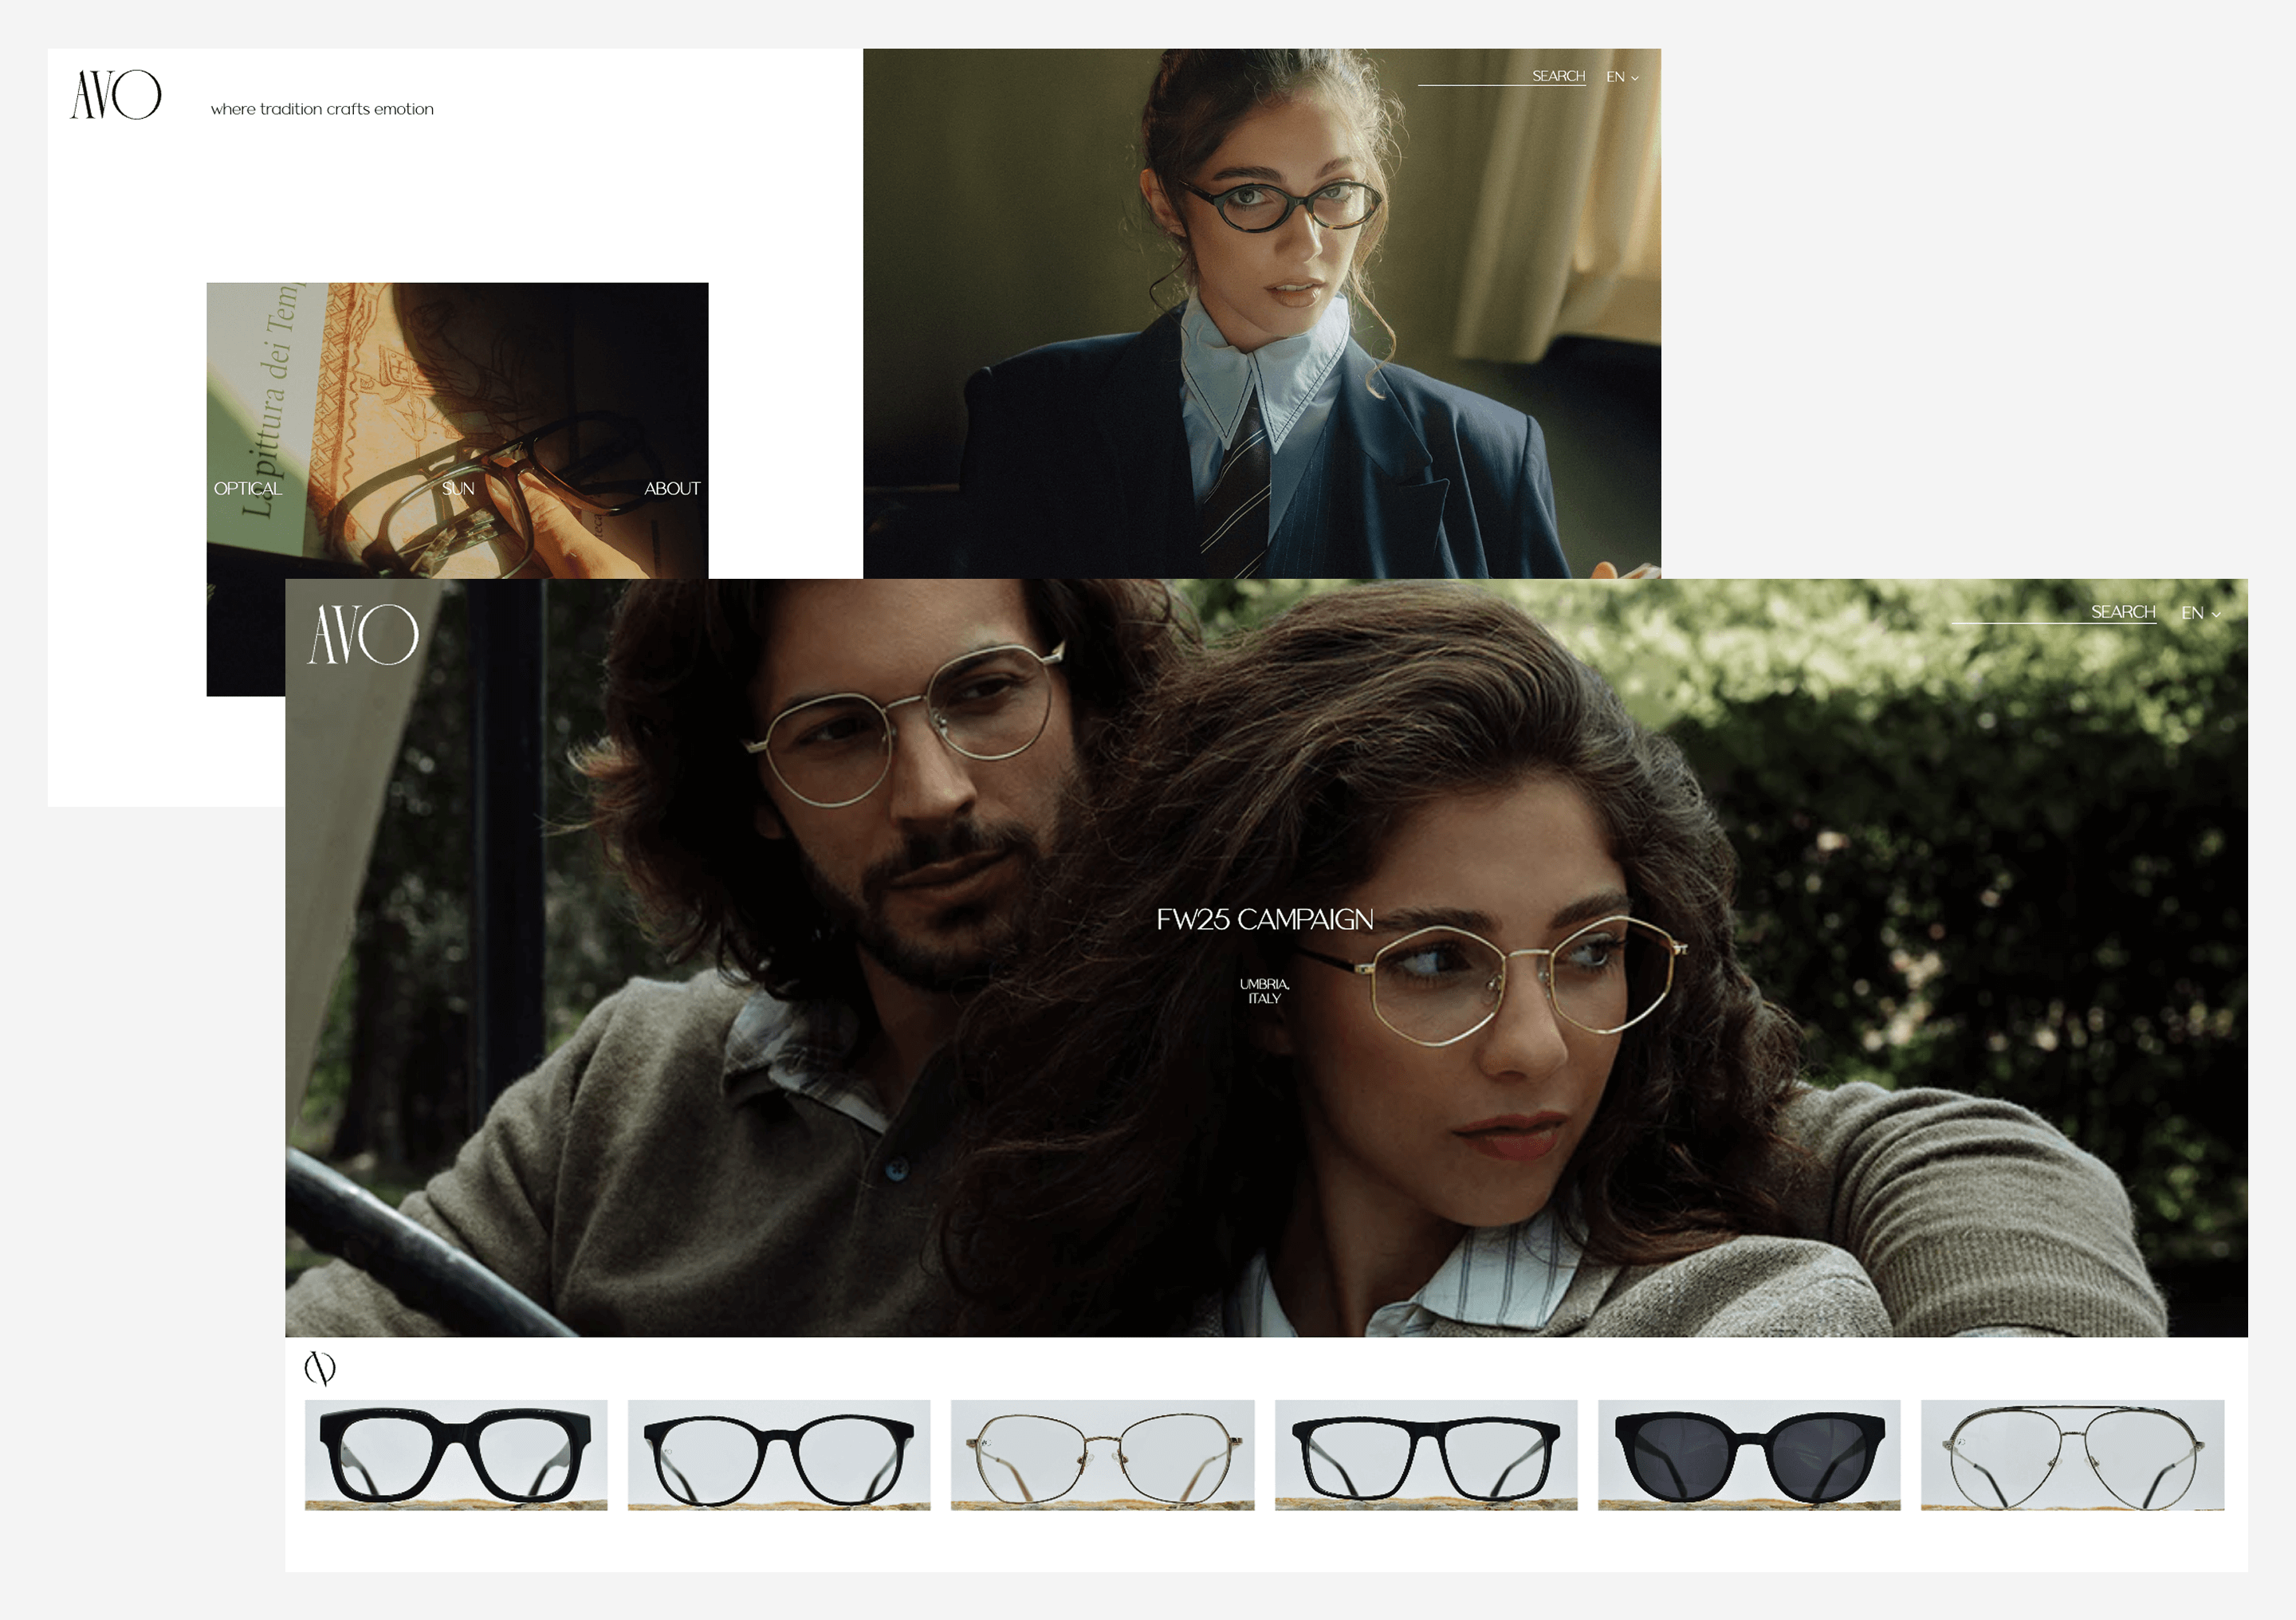Screen dimensions: 2296x1620
Task: Click the chevron next to lower EN
Action: click(2216, 615)
